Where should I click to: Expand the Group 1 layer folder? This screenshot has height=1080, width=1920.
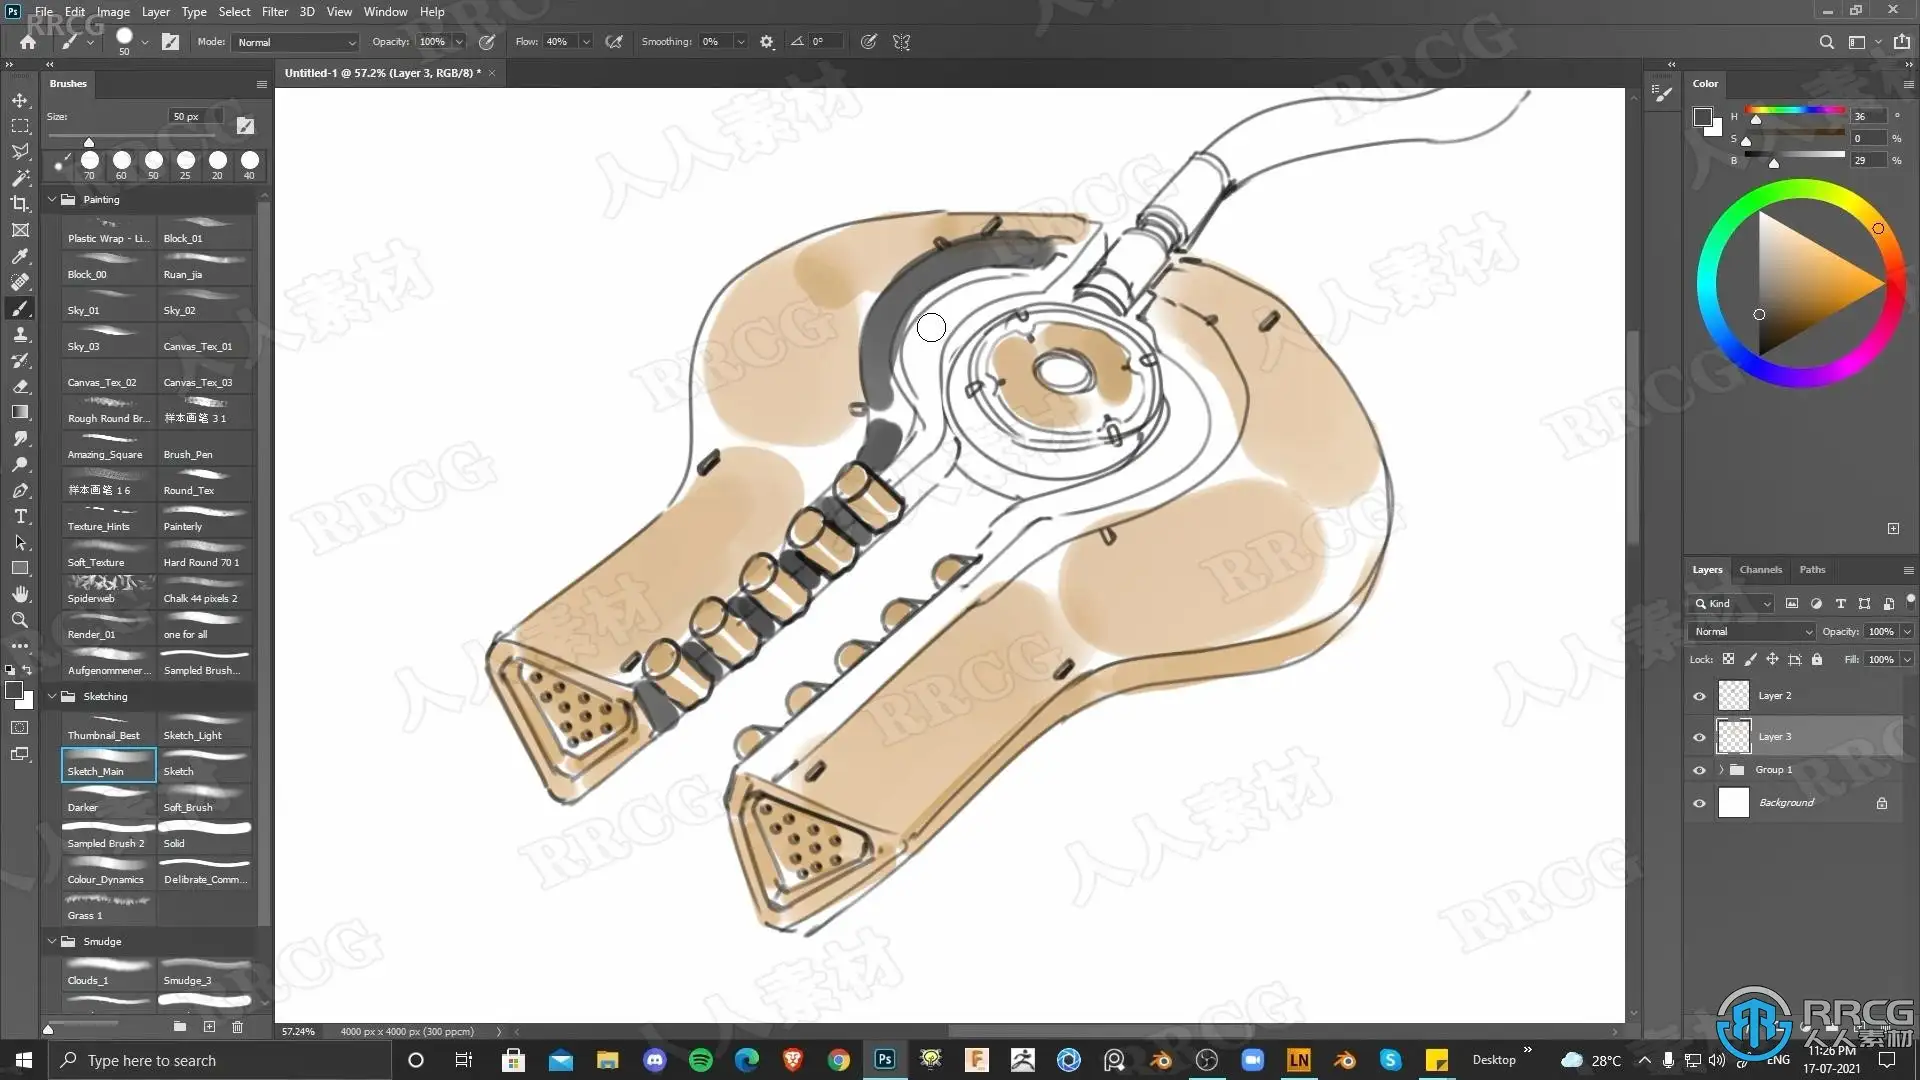tap(1721, 770)
